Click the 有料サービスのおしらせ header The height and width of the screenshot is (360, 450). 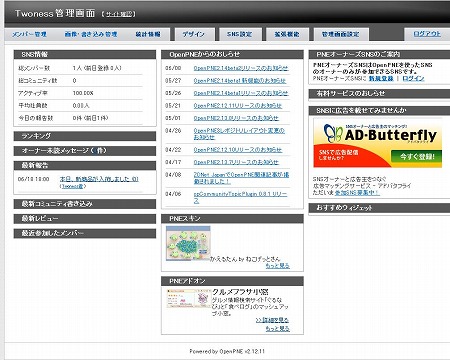click(379, 93)
